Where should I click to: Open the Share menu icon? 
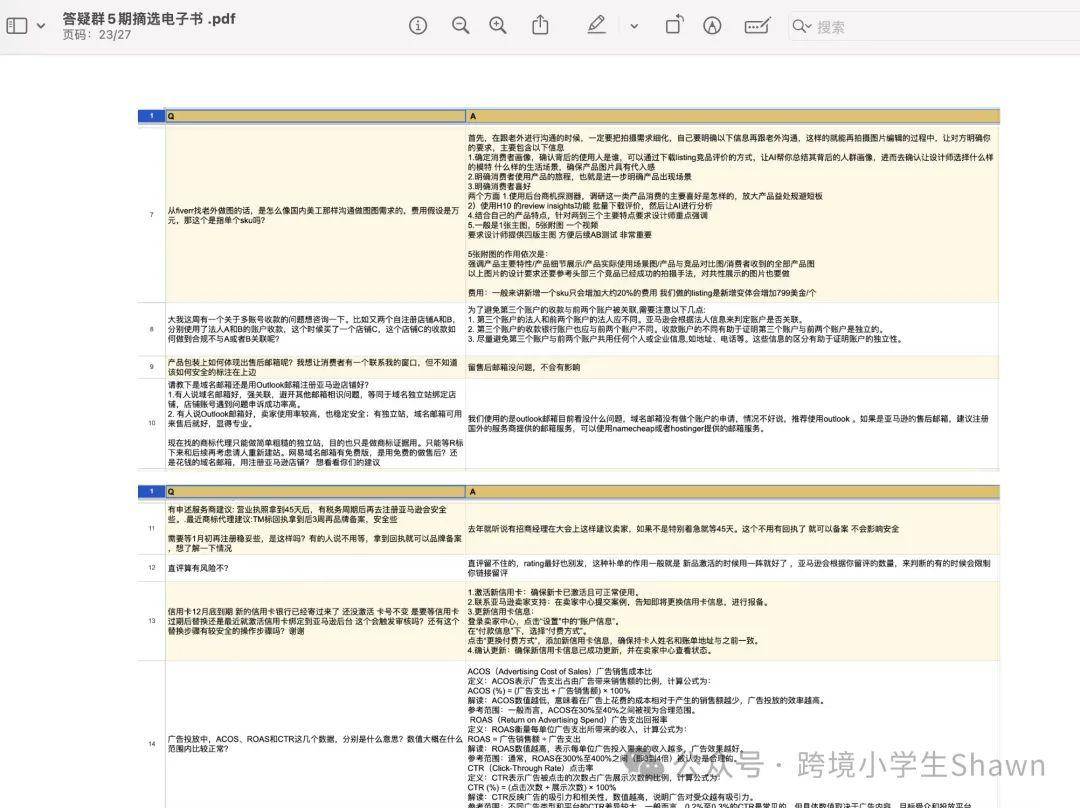tap(541, 25)
